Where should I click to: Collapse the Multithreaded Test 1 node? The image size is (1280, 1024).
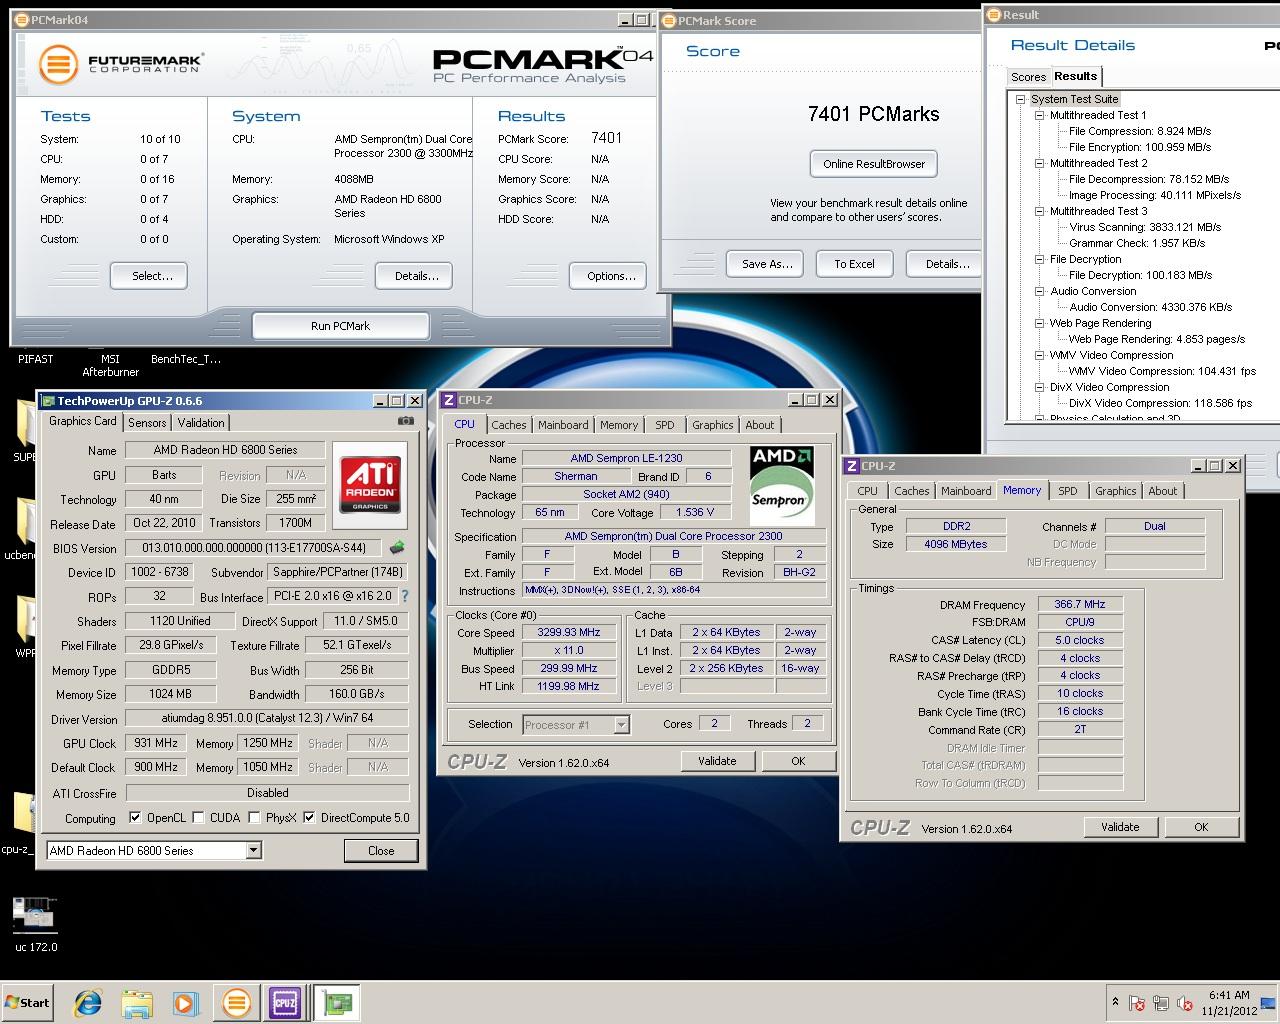pos(1039,115)
